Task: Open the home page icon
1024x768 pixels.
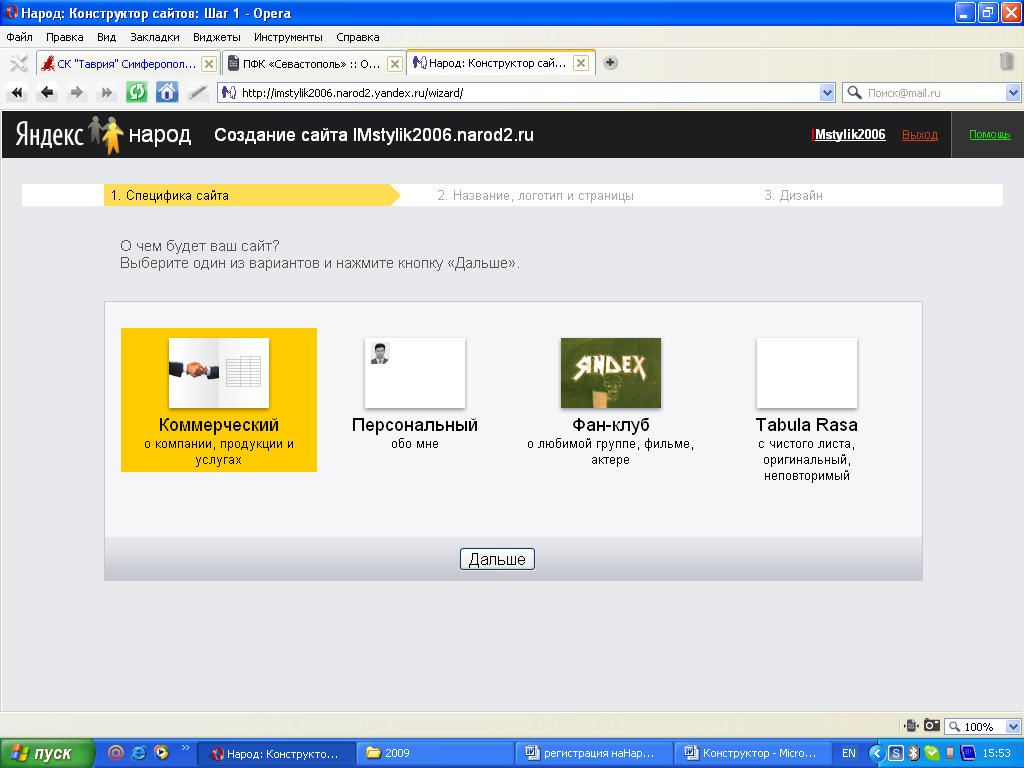Action: 167,92
